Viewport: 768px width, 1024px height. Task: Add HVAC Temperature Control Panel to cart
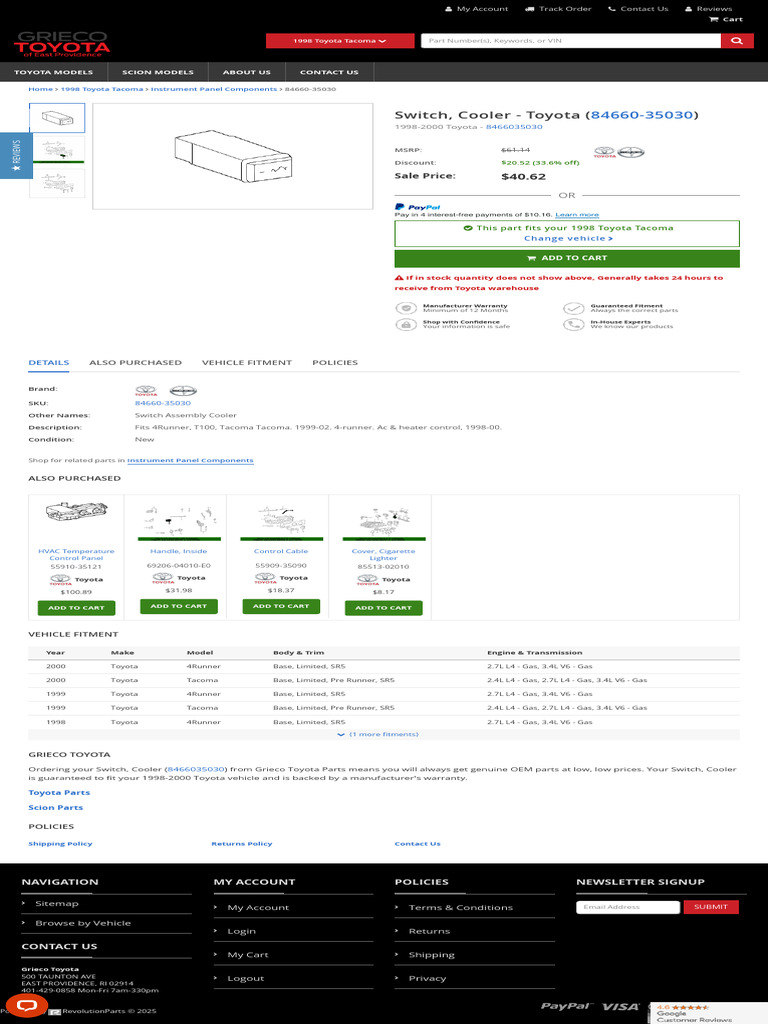pos(76,608)
